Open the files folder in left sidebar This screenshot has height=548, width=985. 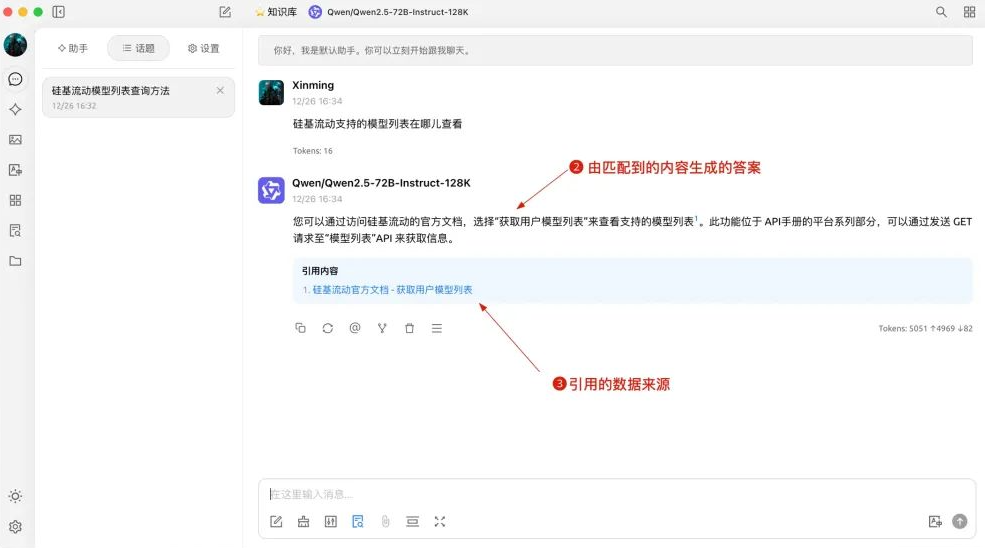coord(15,261)
